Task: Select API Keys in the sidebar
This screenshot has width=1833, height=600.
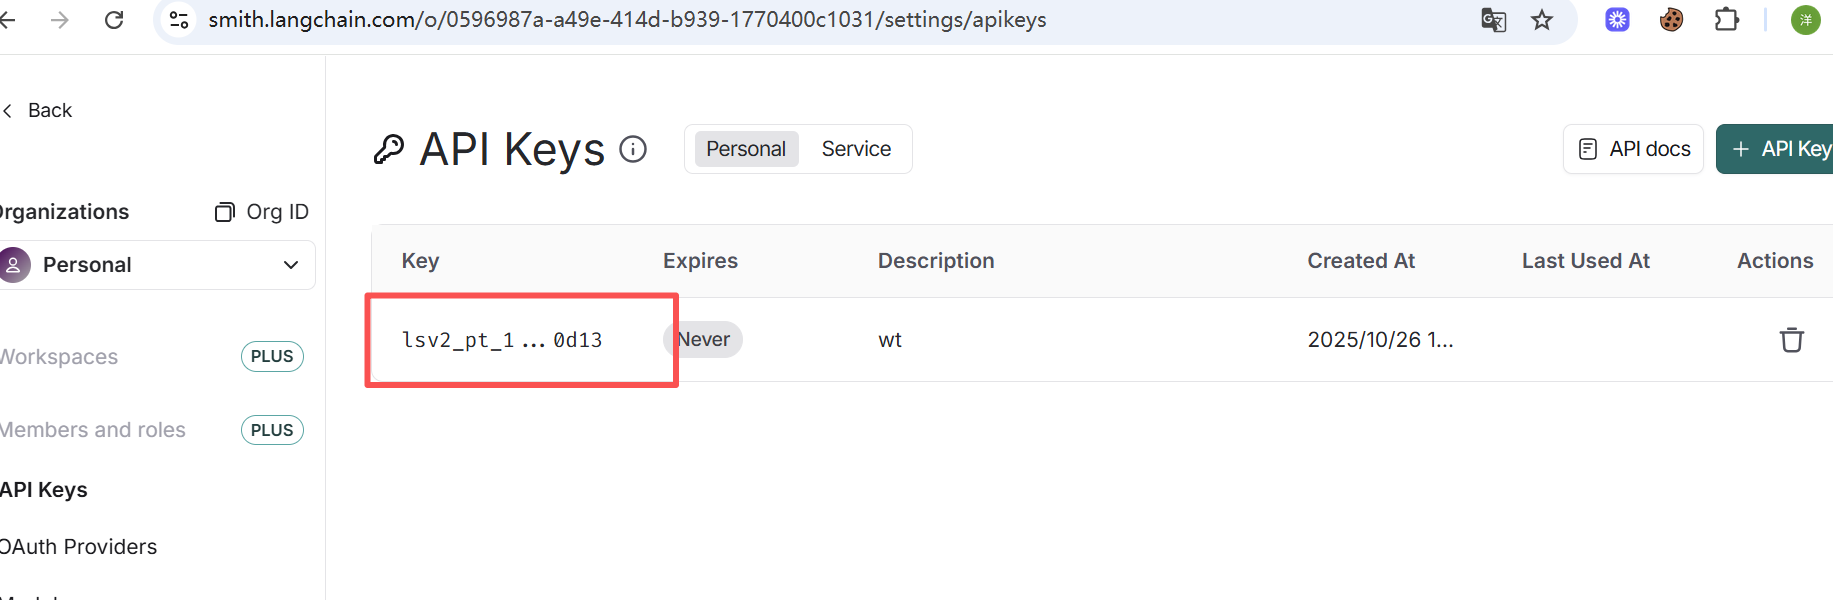Action: (44, 490)
